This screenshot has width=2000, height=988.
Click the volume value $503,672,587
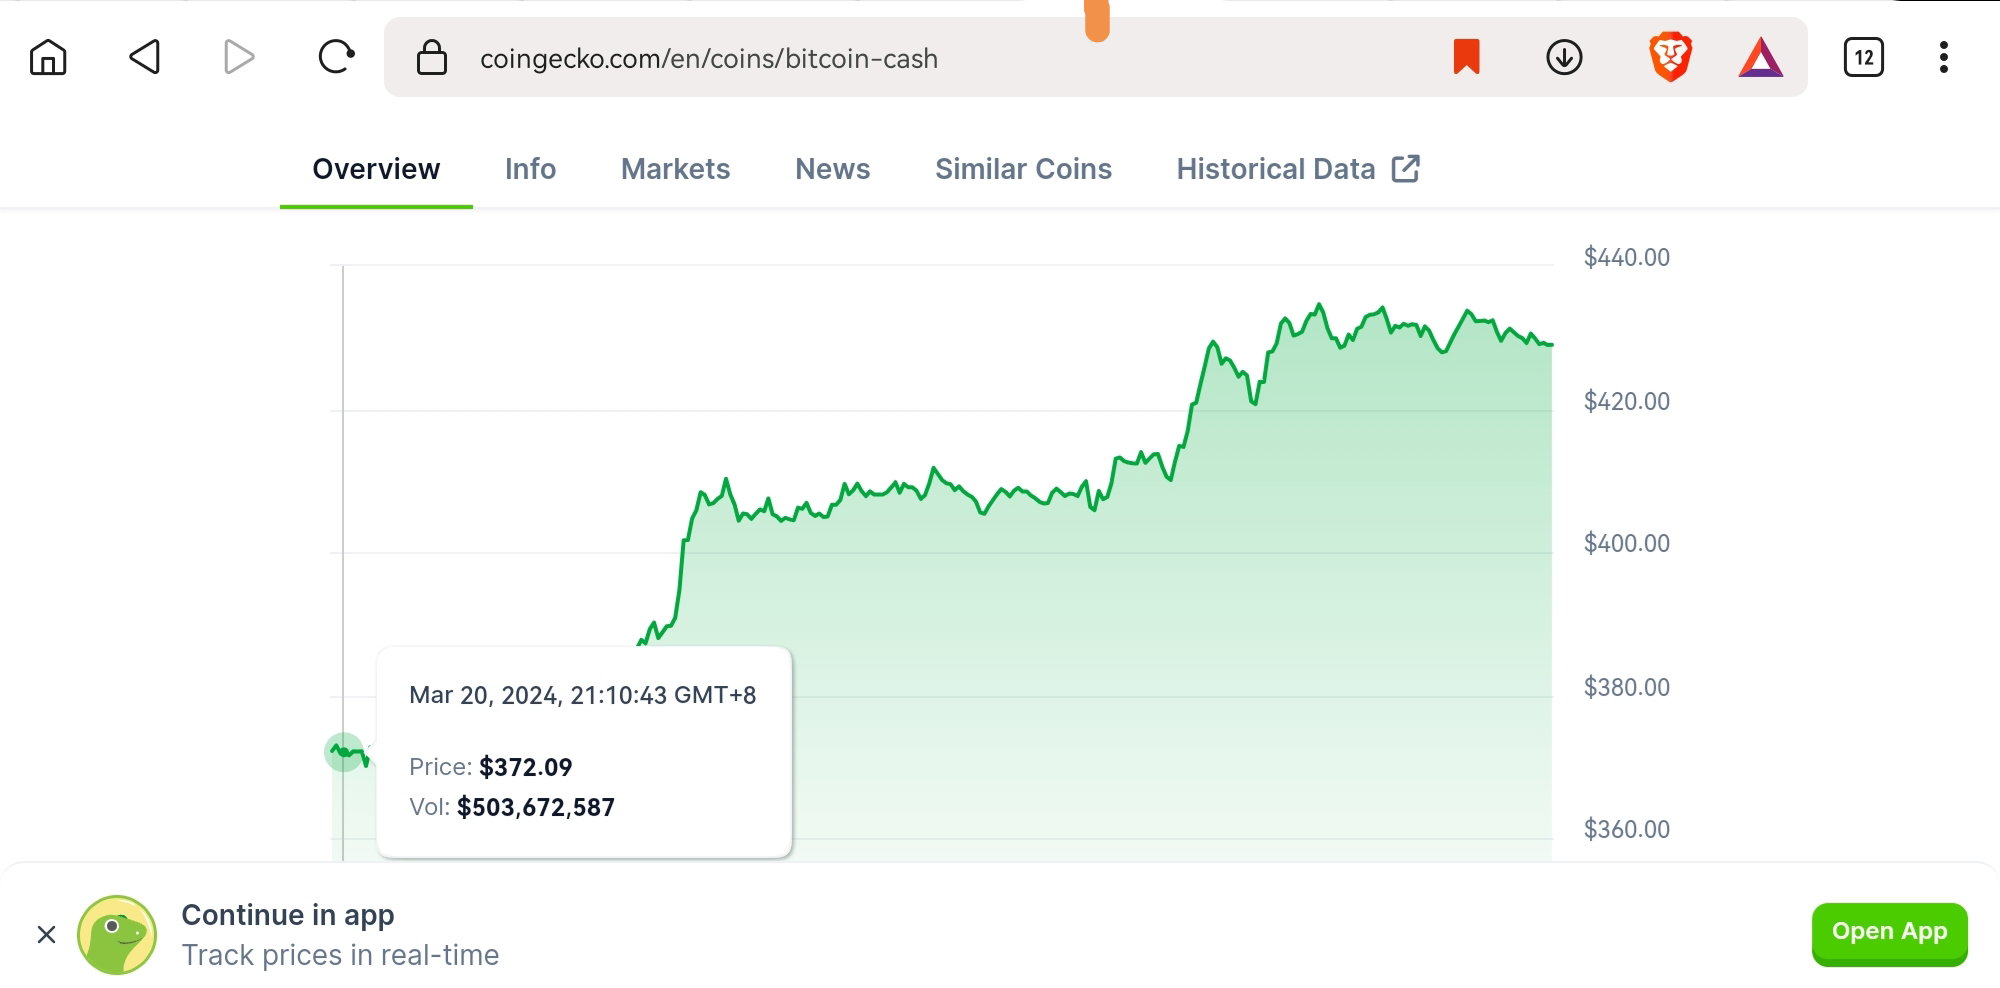536,807
